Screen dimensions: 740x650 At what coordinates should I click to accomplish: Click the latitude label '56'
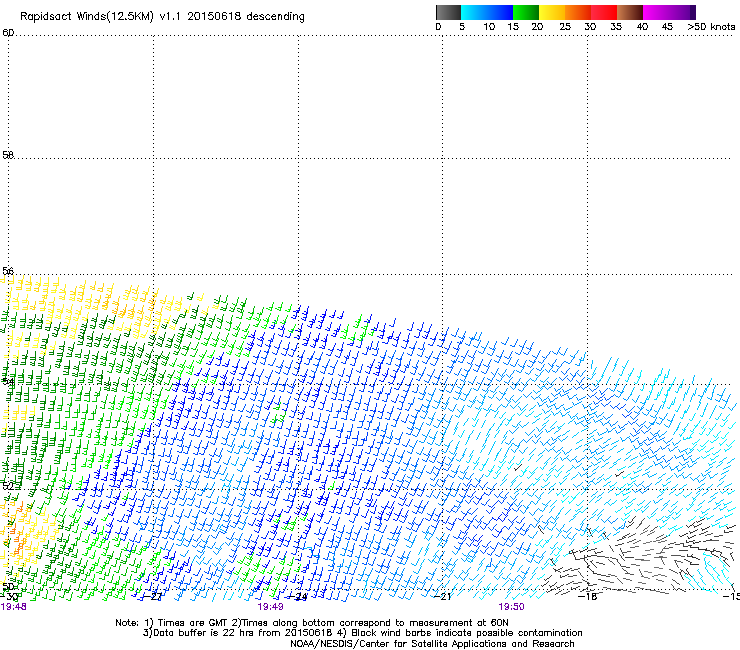pyautogui.click(x=8, y=271)
